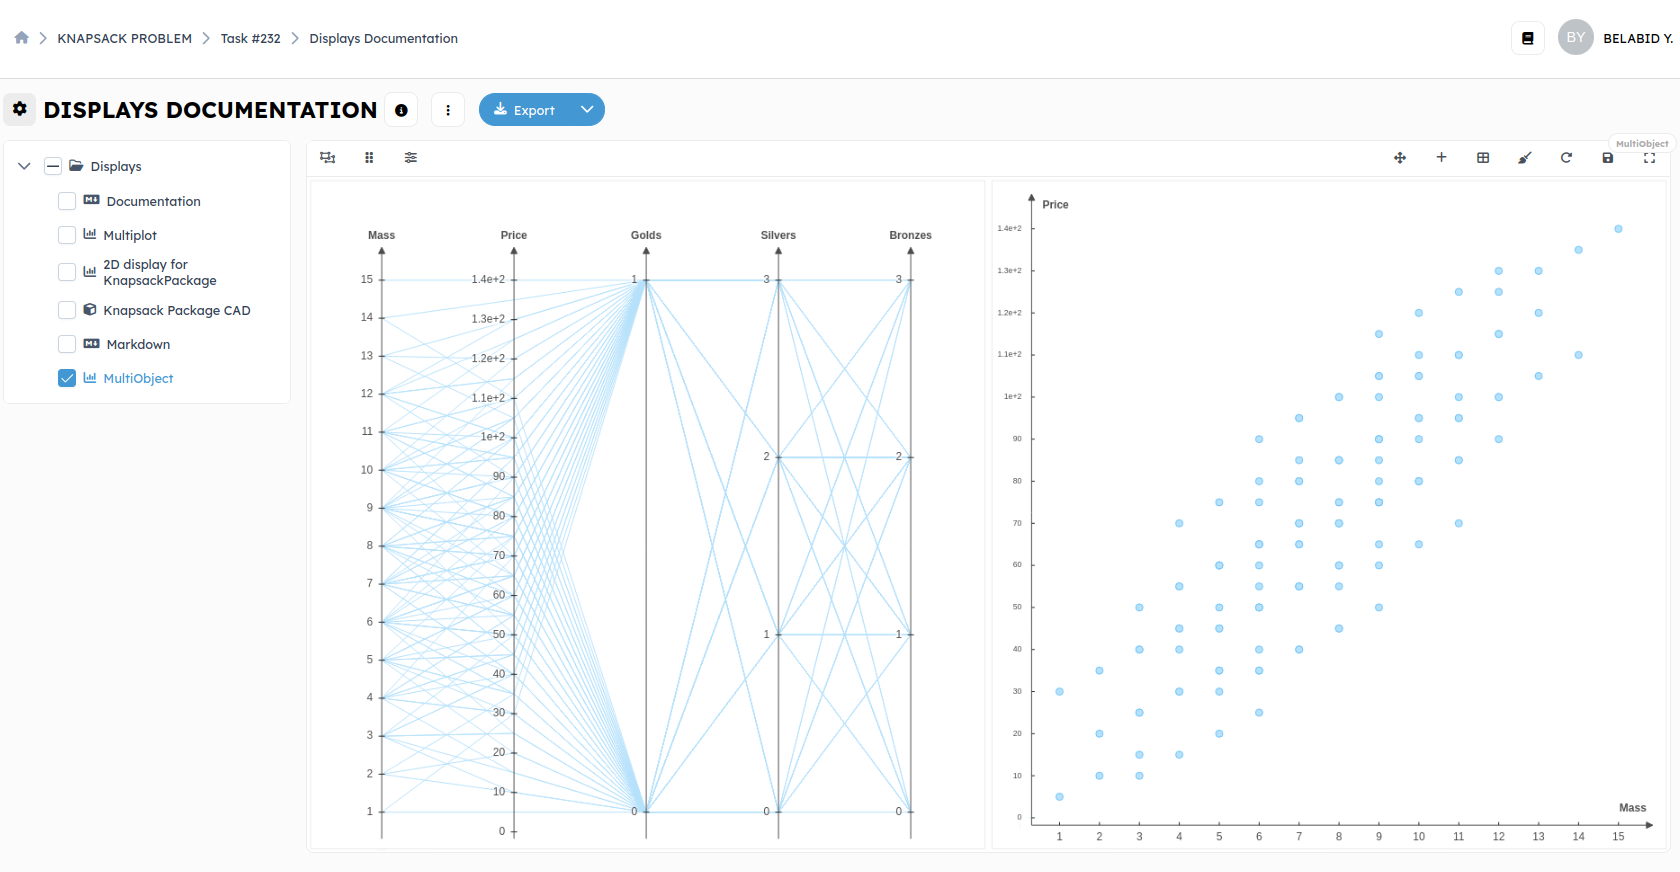Click the brush clean toolbar icon
This screenshot has height=872, width=1680.
1524,157
